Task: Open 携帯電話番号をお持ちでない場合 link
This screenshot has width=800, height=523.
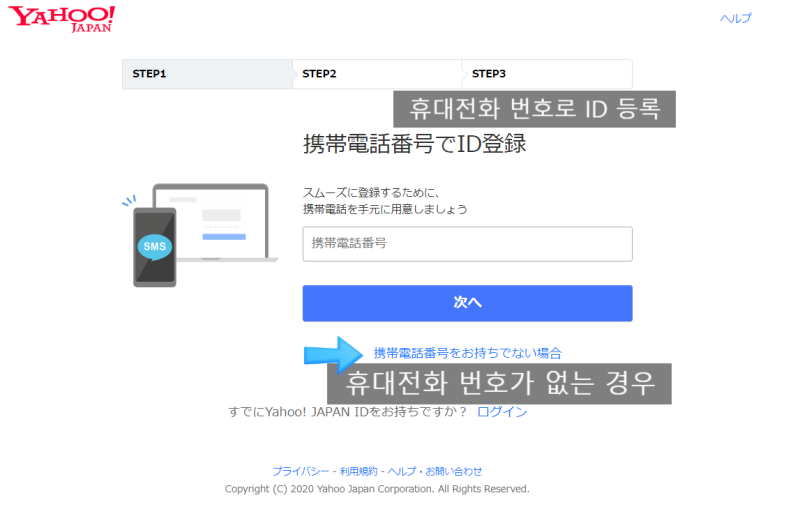Action: coord(467,353)
